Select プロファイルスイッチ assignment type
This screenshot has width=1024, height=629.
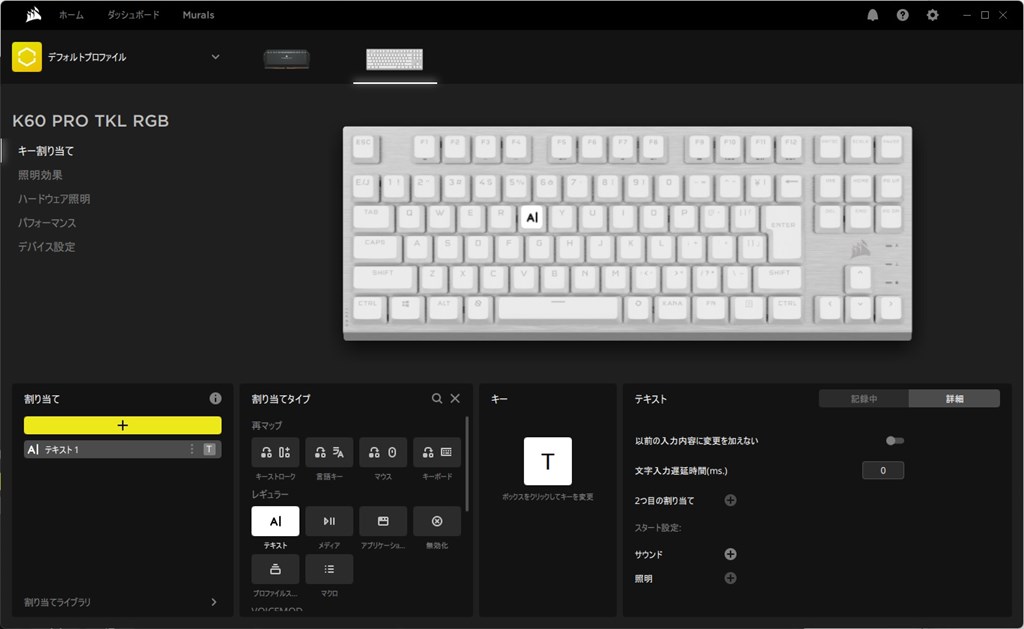276,570
